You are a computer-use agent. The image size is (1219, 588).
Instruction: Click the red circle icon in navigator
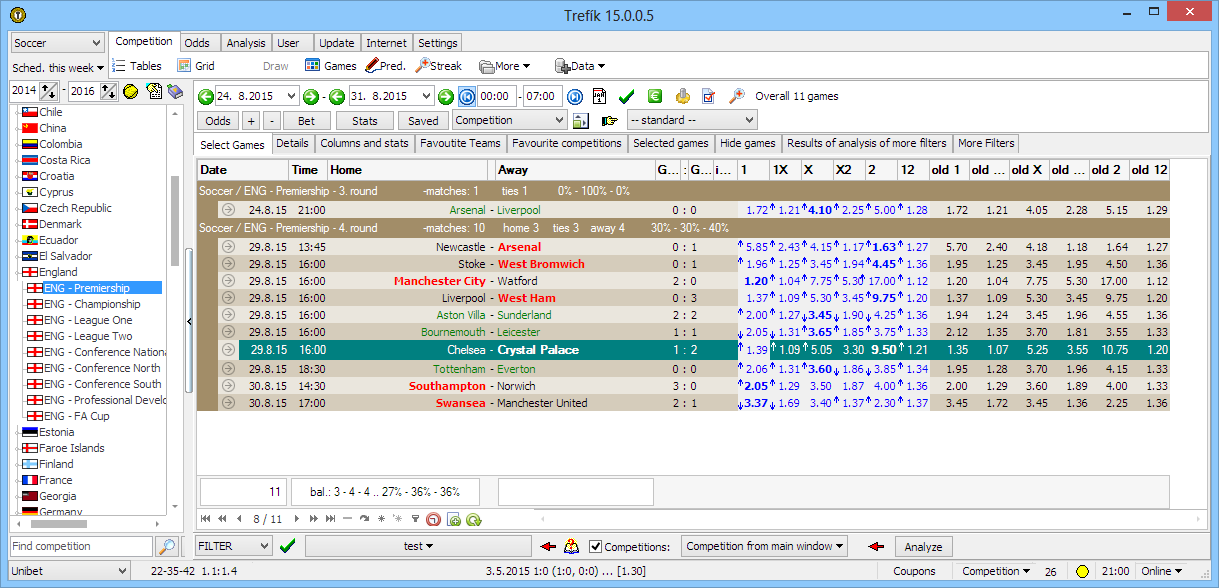pyautogui.click(x=433, y=519)
